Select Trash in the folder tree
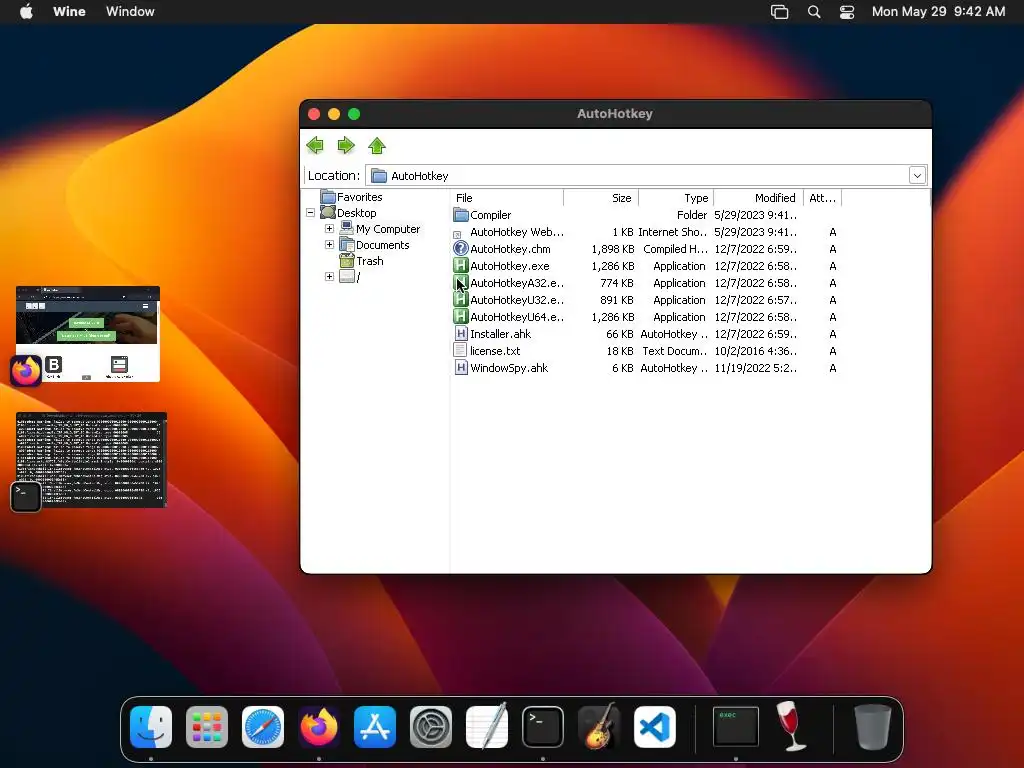The height and width of the screenshot is (768, 1024). (x=370, y=261)
